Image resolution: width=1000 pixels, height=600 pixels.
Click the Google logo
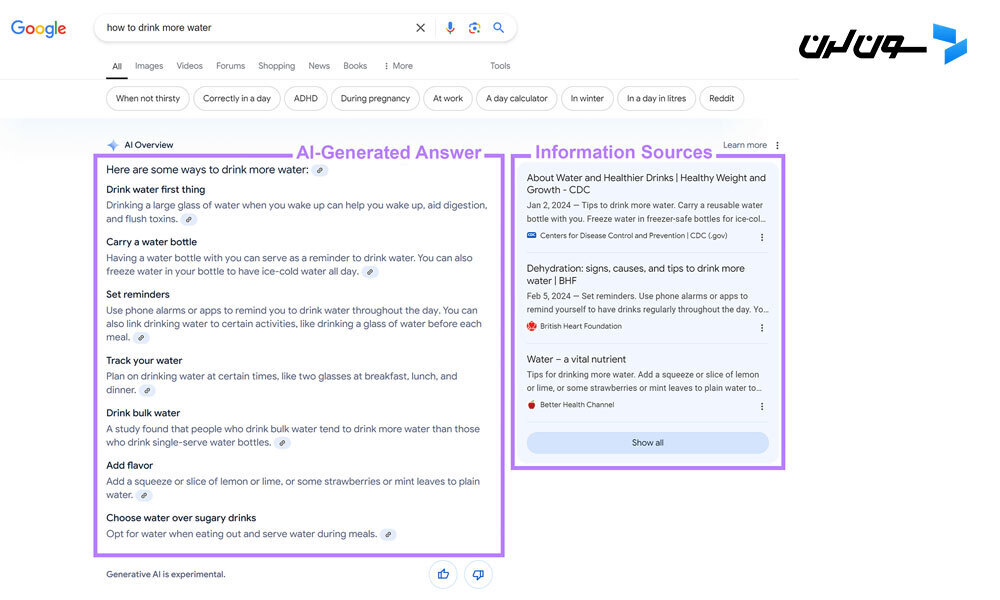point(38,29)
